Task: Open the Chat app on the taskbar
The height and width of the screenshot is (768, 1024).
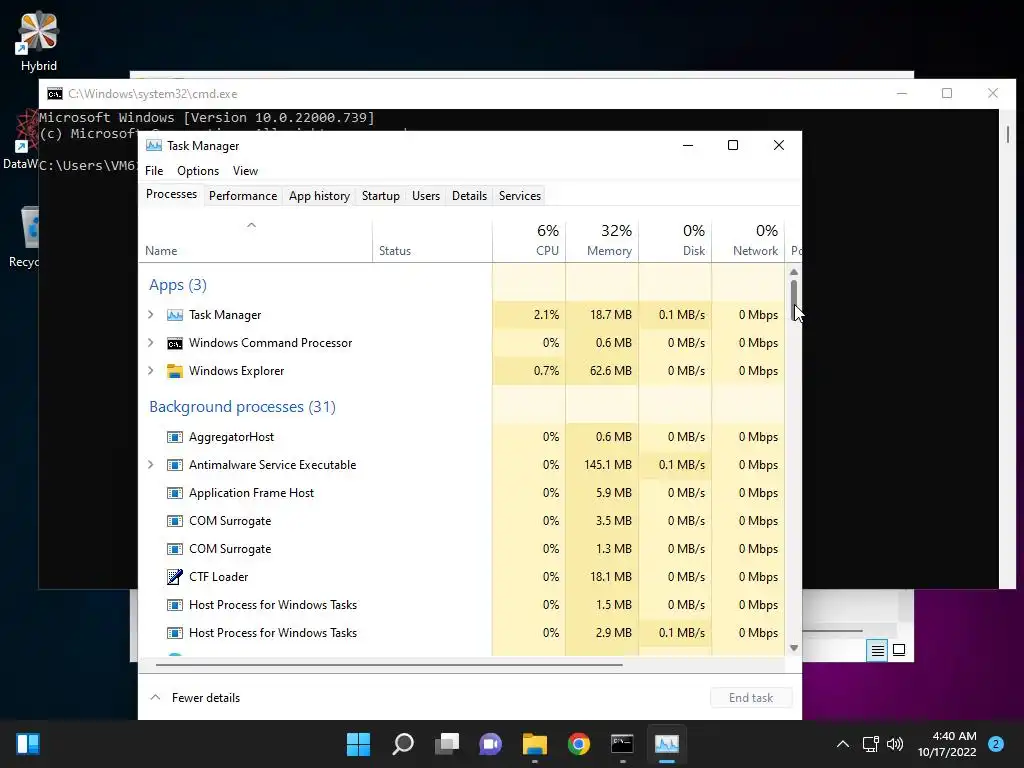Action: tap(490, 744)
